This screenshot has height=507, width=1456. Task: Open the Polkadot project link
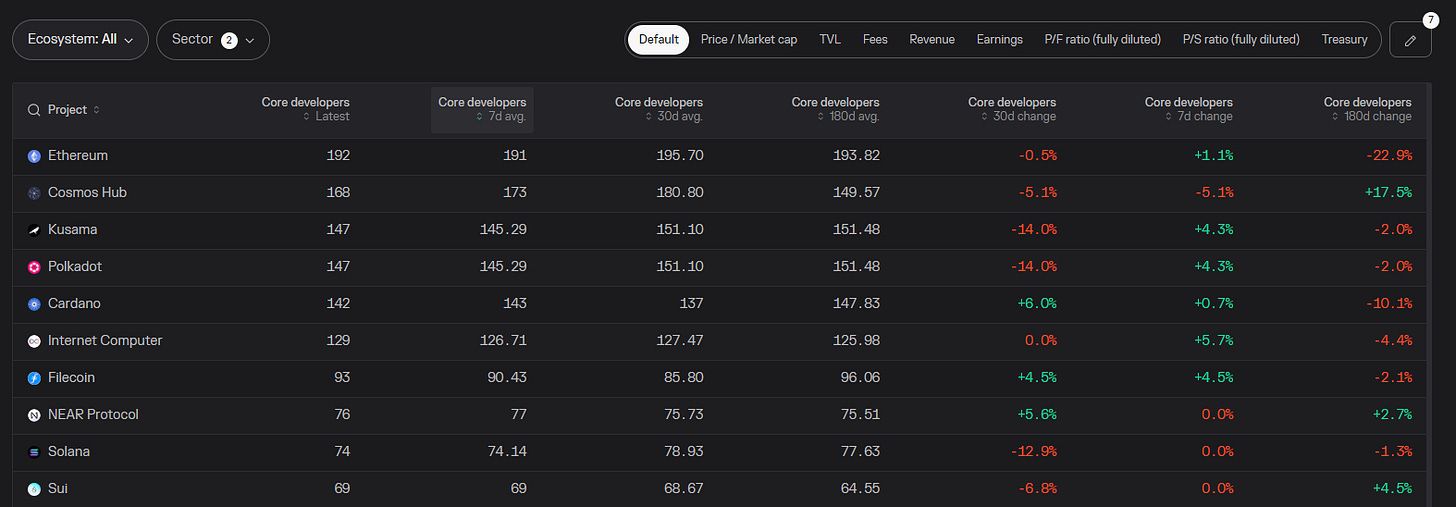[x=75, y=267]
